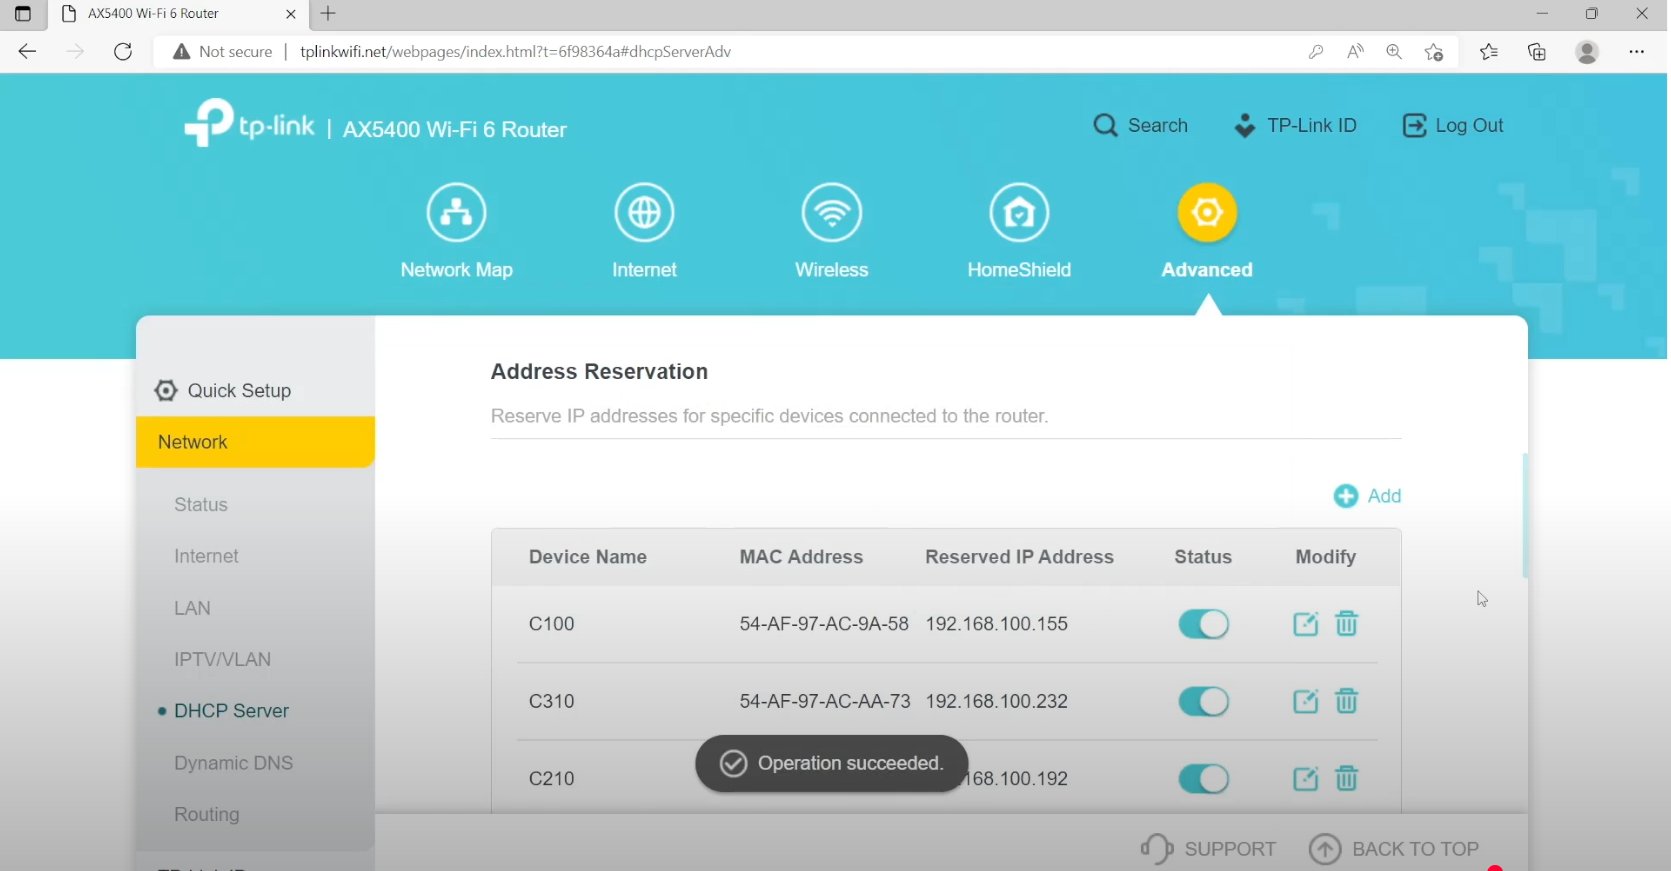
Task: Click the Add link text
Action: (x=1384, y=496)
